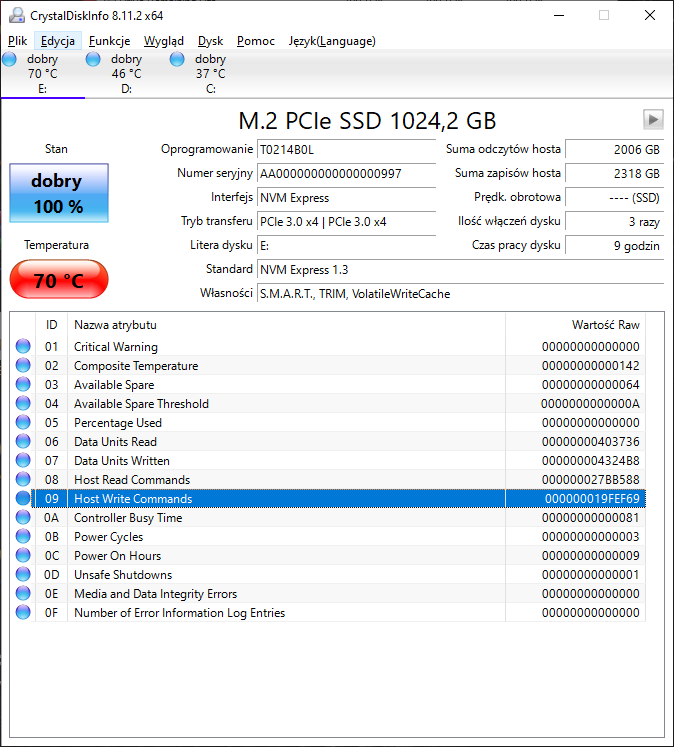Select the Host Write Commands attribute name
Image resolution: width=674 pixels, height=747 pixels.
(x=133, y=499)
